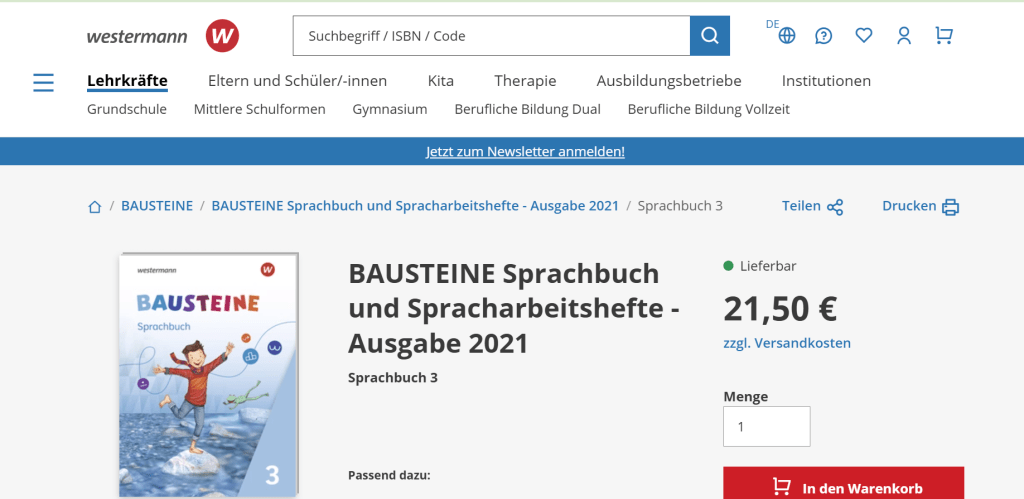This screenshot has height=499, width=1024.
Task: Select Eltern und Schüler/-innen tab
Action: [x=297, y=81]
